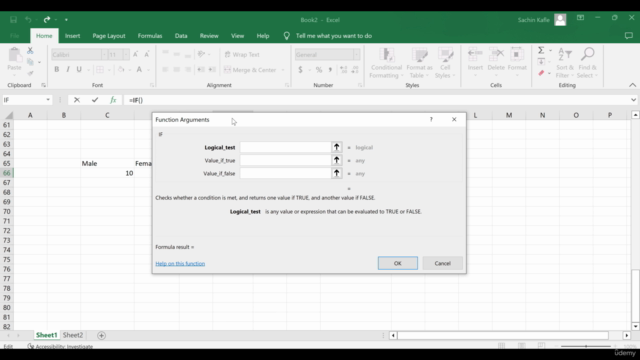
Task: Open the Help on this function link
Action: (x=180, y=264)
